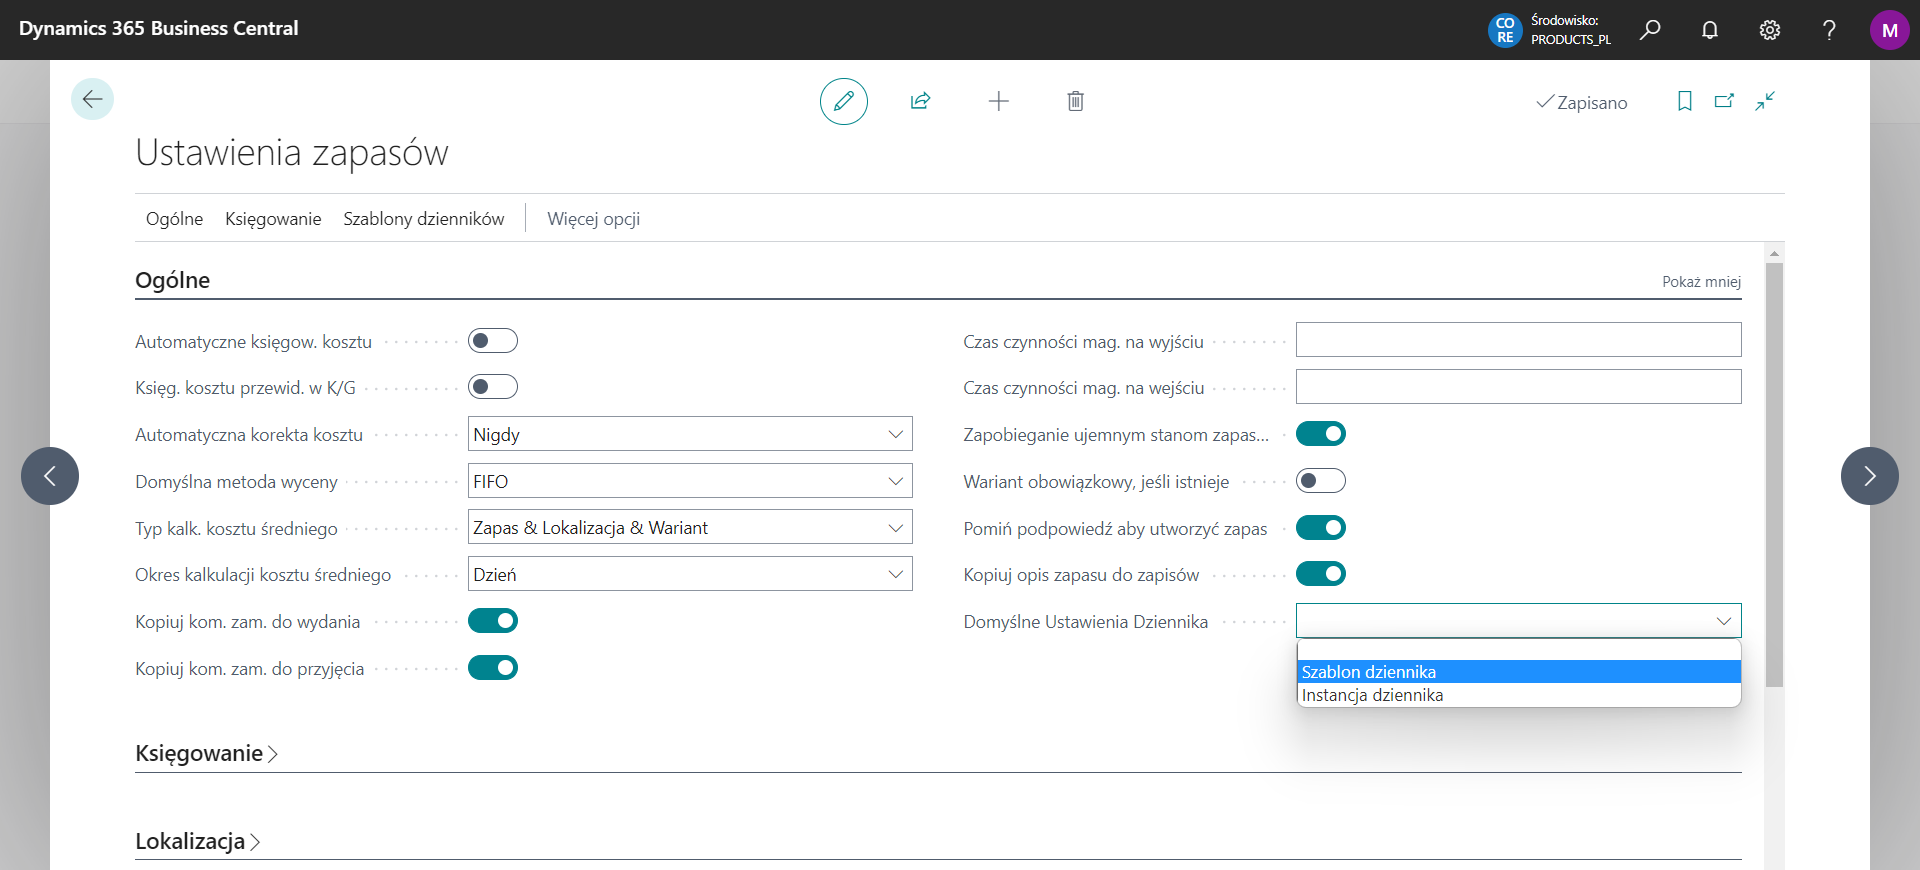
Task: Click the Czas czynności mag. na wyjściu field
Action: pos(1517,340)
